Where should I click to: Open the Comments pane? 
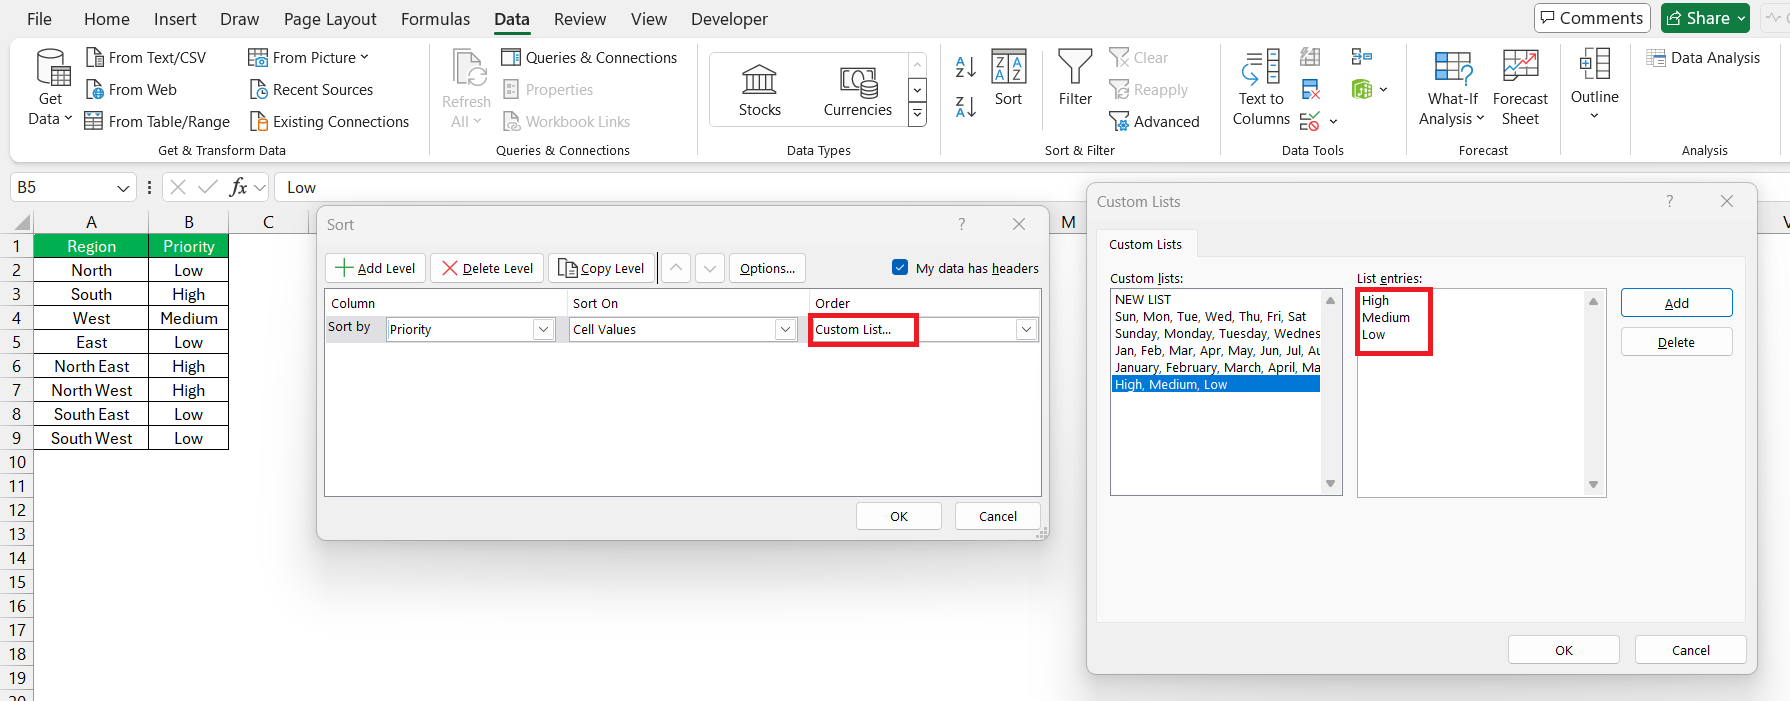pyautogui.click(x=1592, y=18)
